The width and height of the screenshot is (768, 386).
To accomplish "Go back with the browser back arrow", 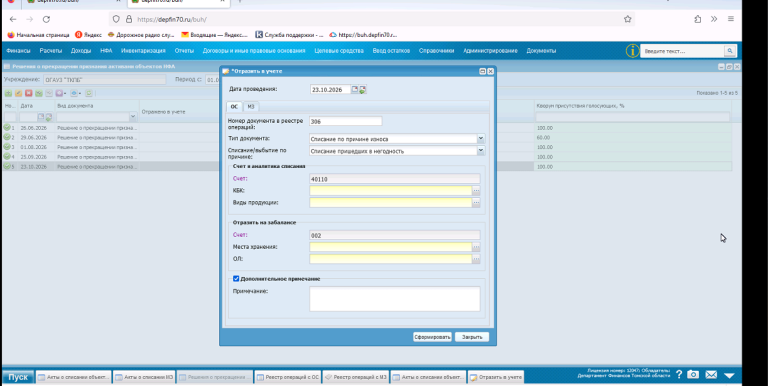I will (x=13, y=19).
